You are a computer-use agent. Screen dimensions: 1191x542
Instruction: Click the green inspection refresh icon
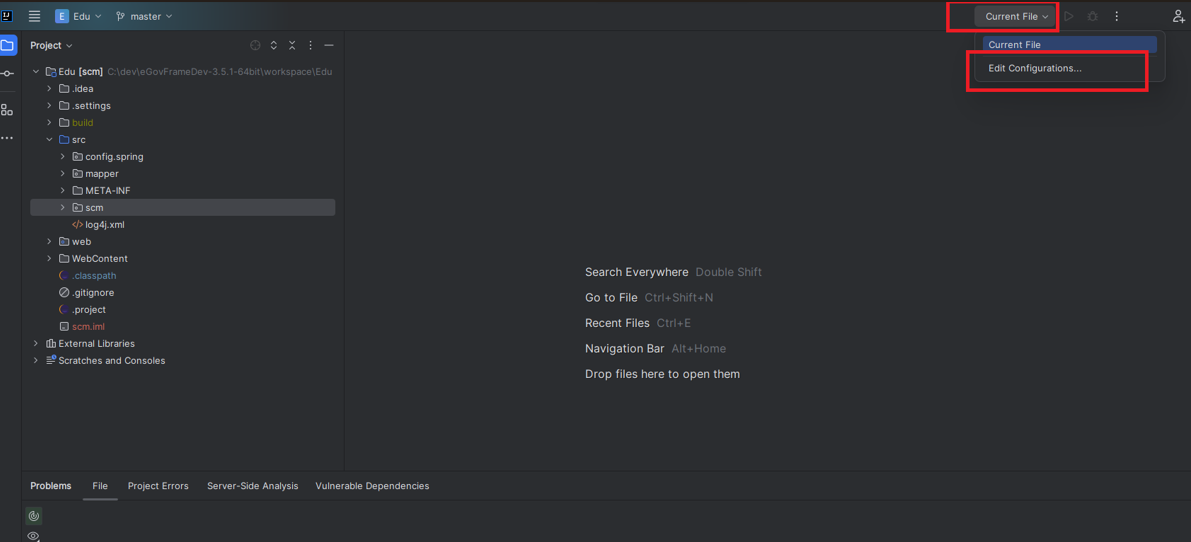tap(33, 516)
